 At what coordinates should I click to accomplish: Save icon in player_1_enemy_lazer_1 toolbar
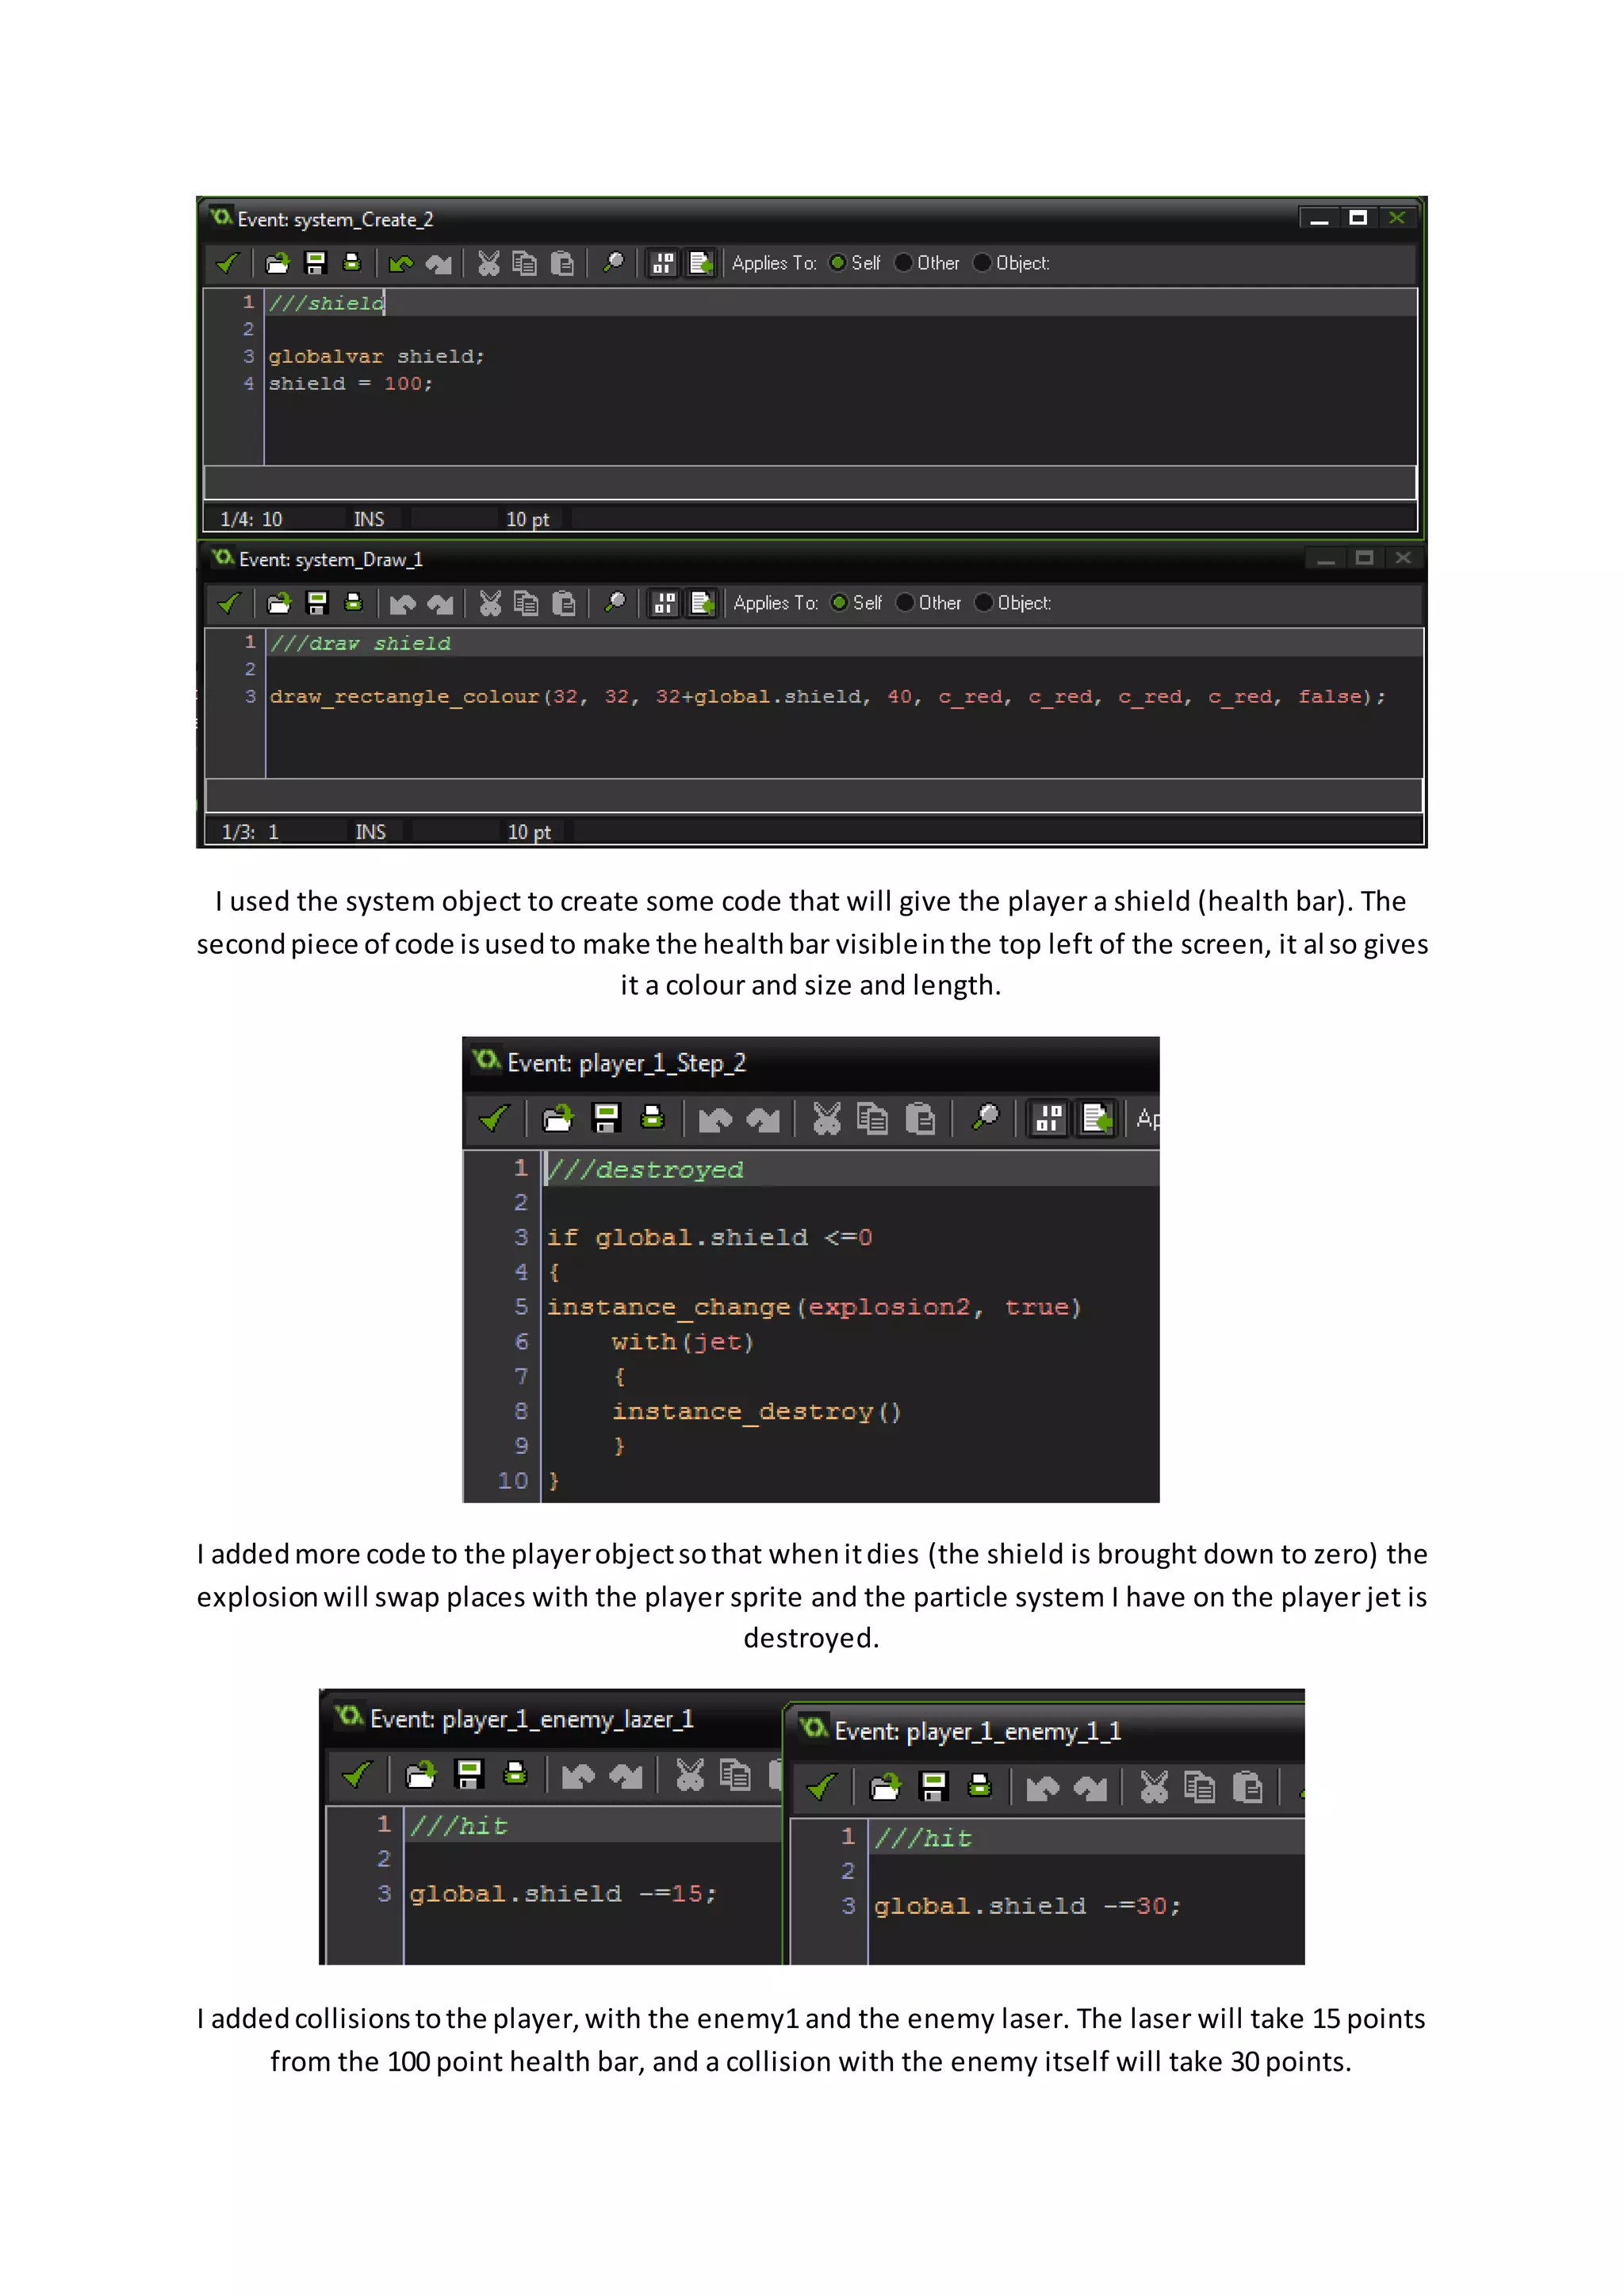coord(469,1775)
